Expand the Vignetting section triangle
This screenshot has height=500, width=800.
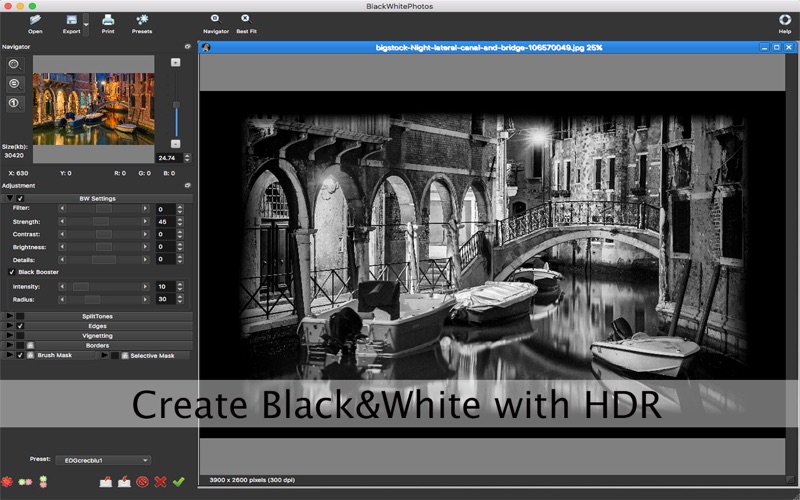[x=10, y=335]
